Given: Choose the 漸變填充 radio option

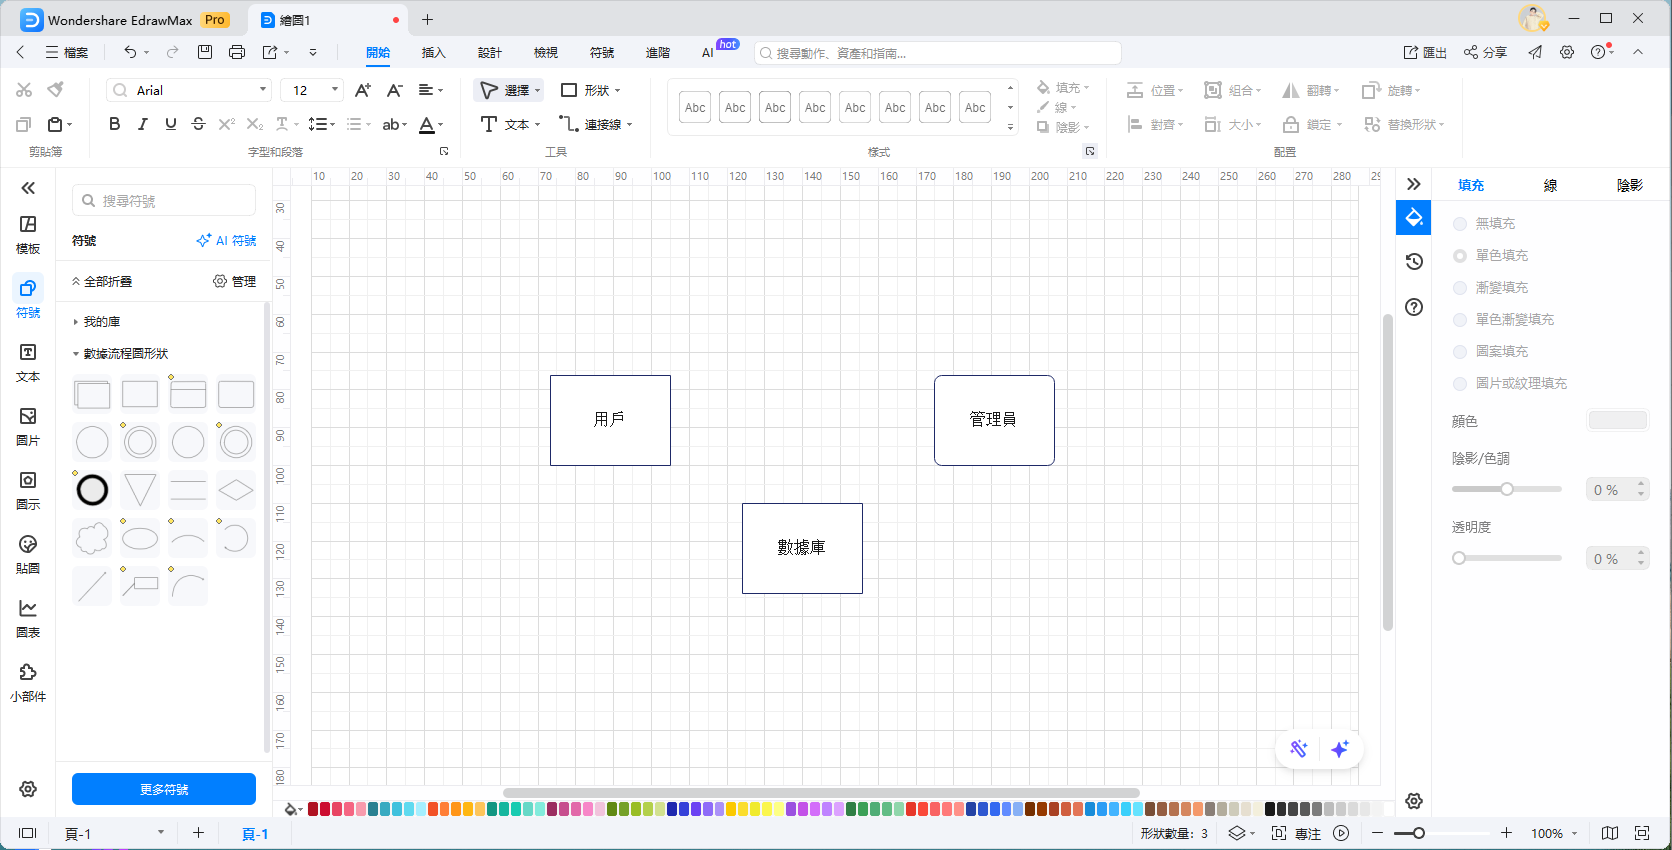Looking at the screenshot, I should [1460, 288].
